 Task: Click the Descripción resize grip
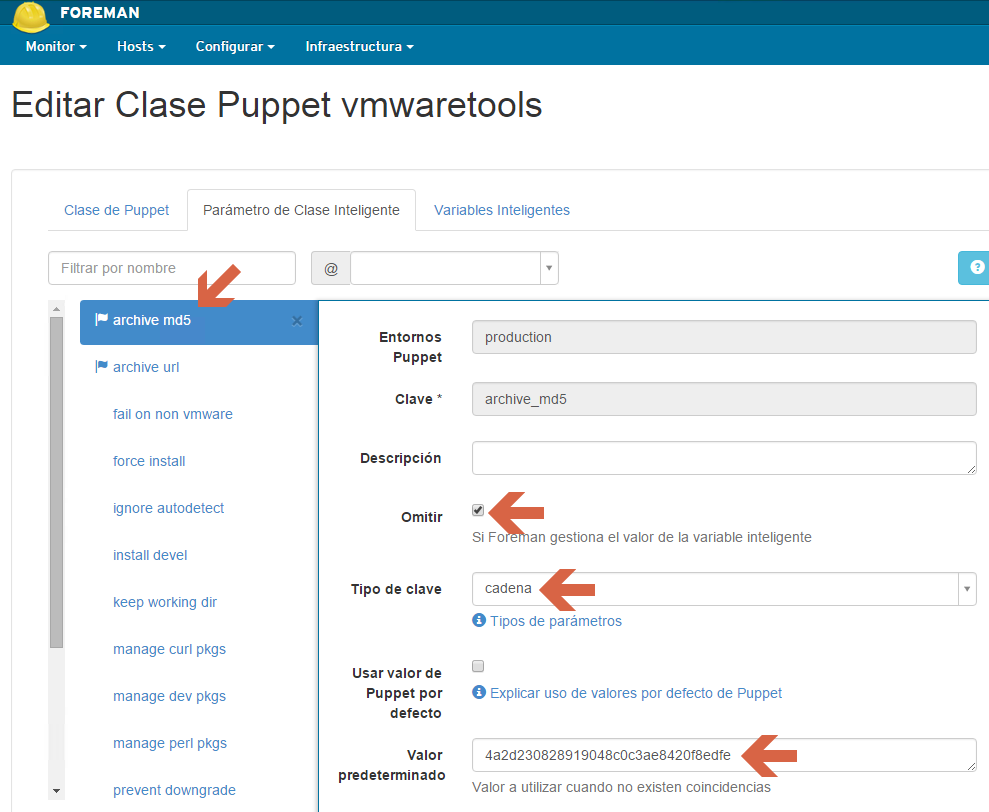tap(971, 469)
